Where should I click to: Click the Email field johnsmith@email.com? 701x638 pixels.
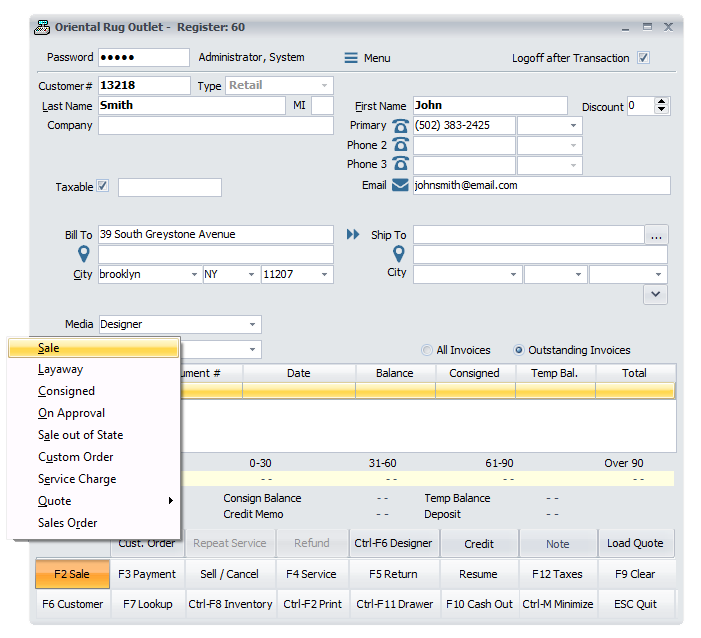click(x=541, y=185)
